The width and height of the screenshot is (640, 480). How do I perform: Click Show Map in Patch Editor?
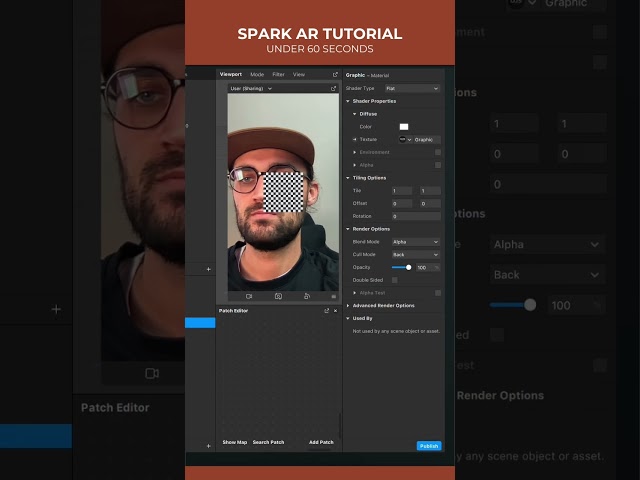pos(235,442)
